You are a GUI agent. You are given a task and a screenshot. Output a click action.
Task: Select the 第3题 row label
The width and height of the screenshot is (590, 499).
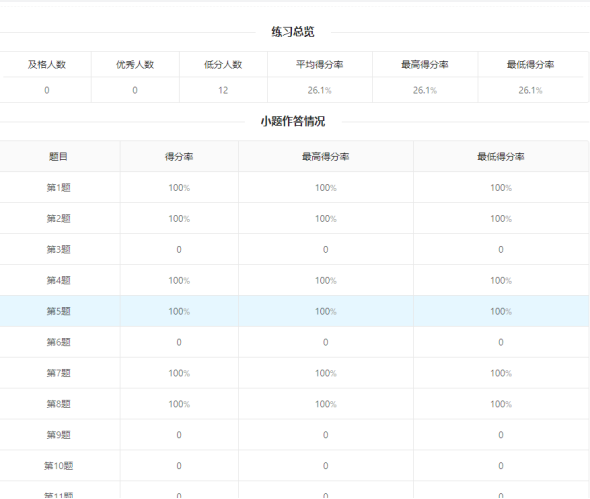[58, 249]
